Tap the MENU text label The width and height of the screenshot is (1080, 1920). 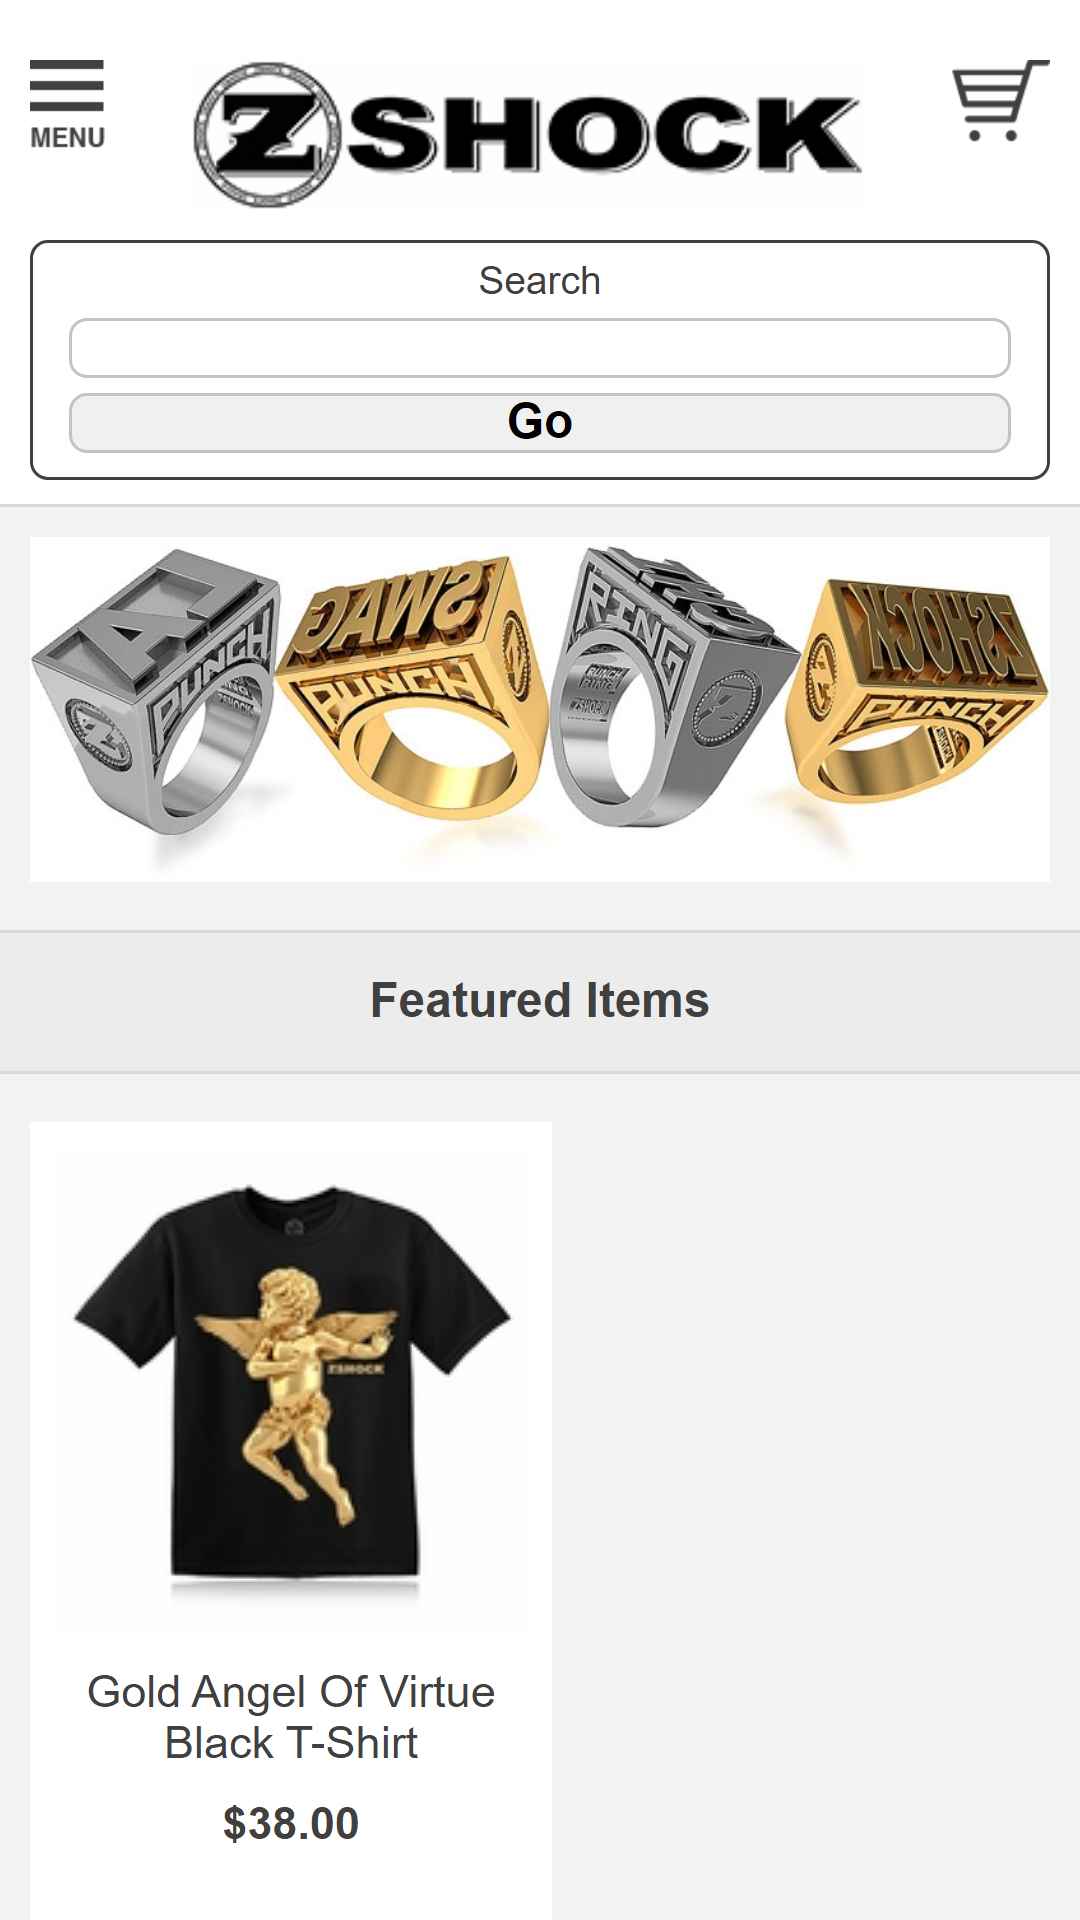click(67, 138)
